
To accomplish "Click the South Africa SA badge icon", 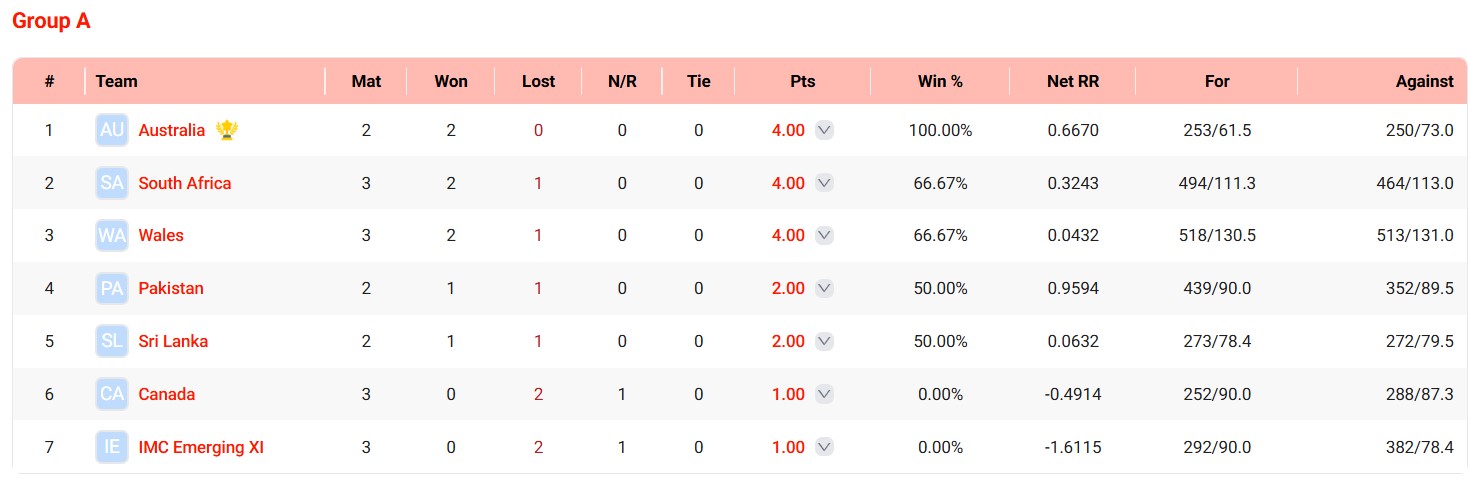I will pyautogui.click(x=112, y=183).
